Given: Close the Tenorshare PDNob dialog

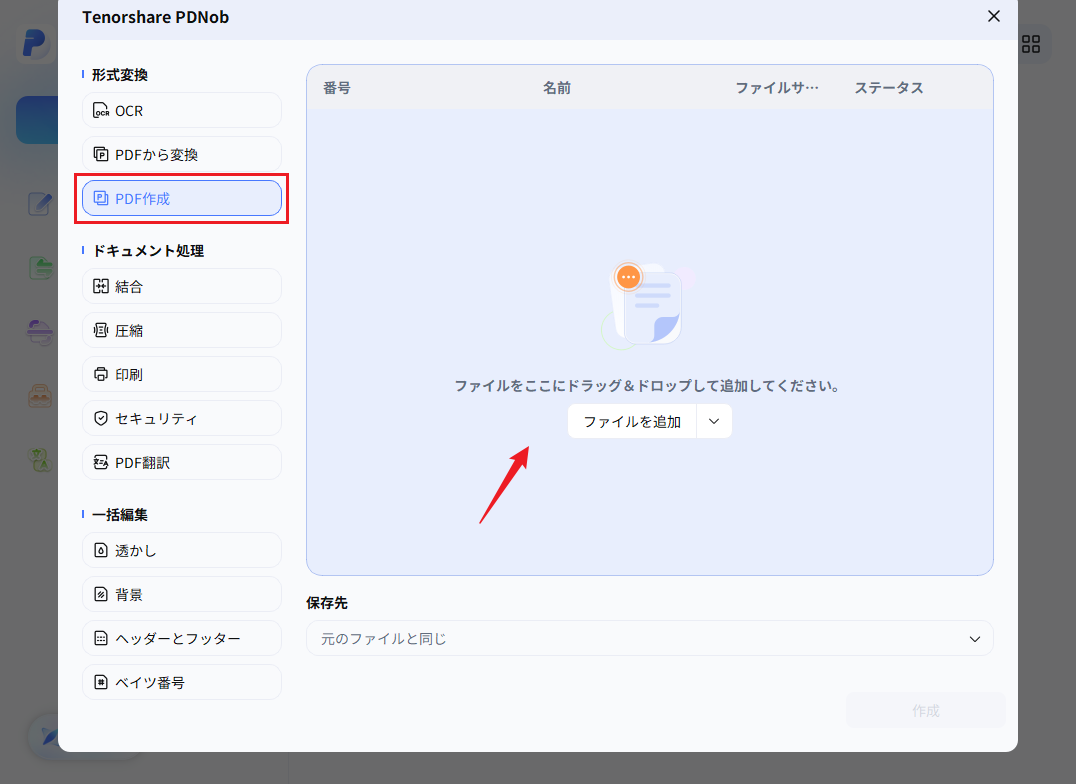Looking at the screenshot, I should [994, 16].
